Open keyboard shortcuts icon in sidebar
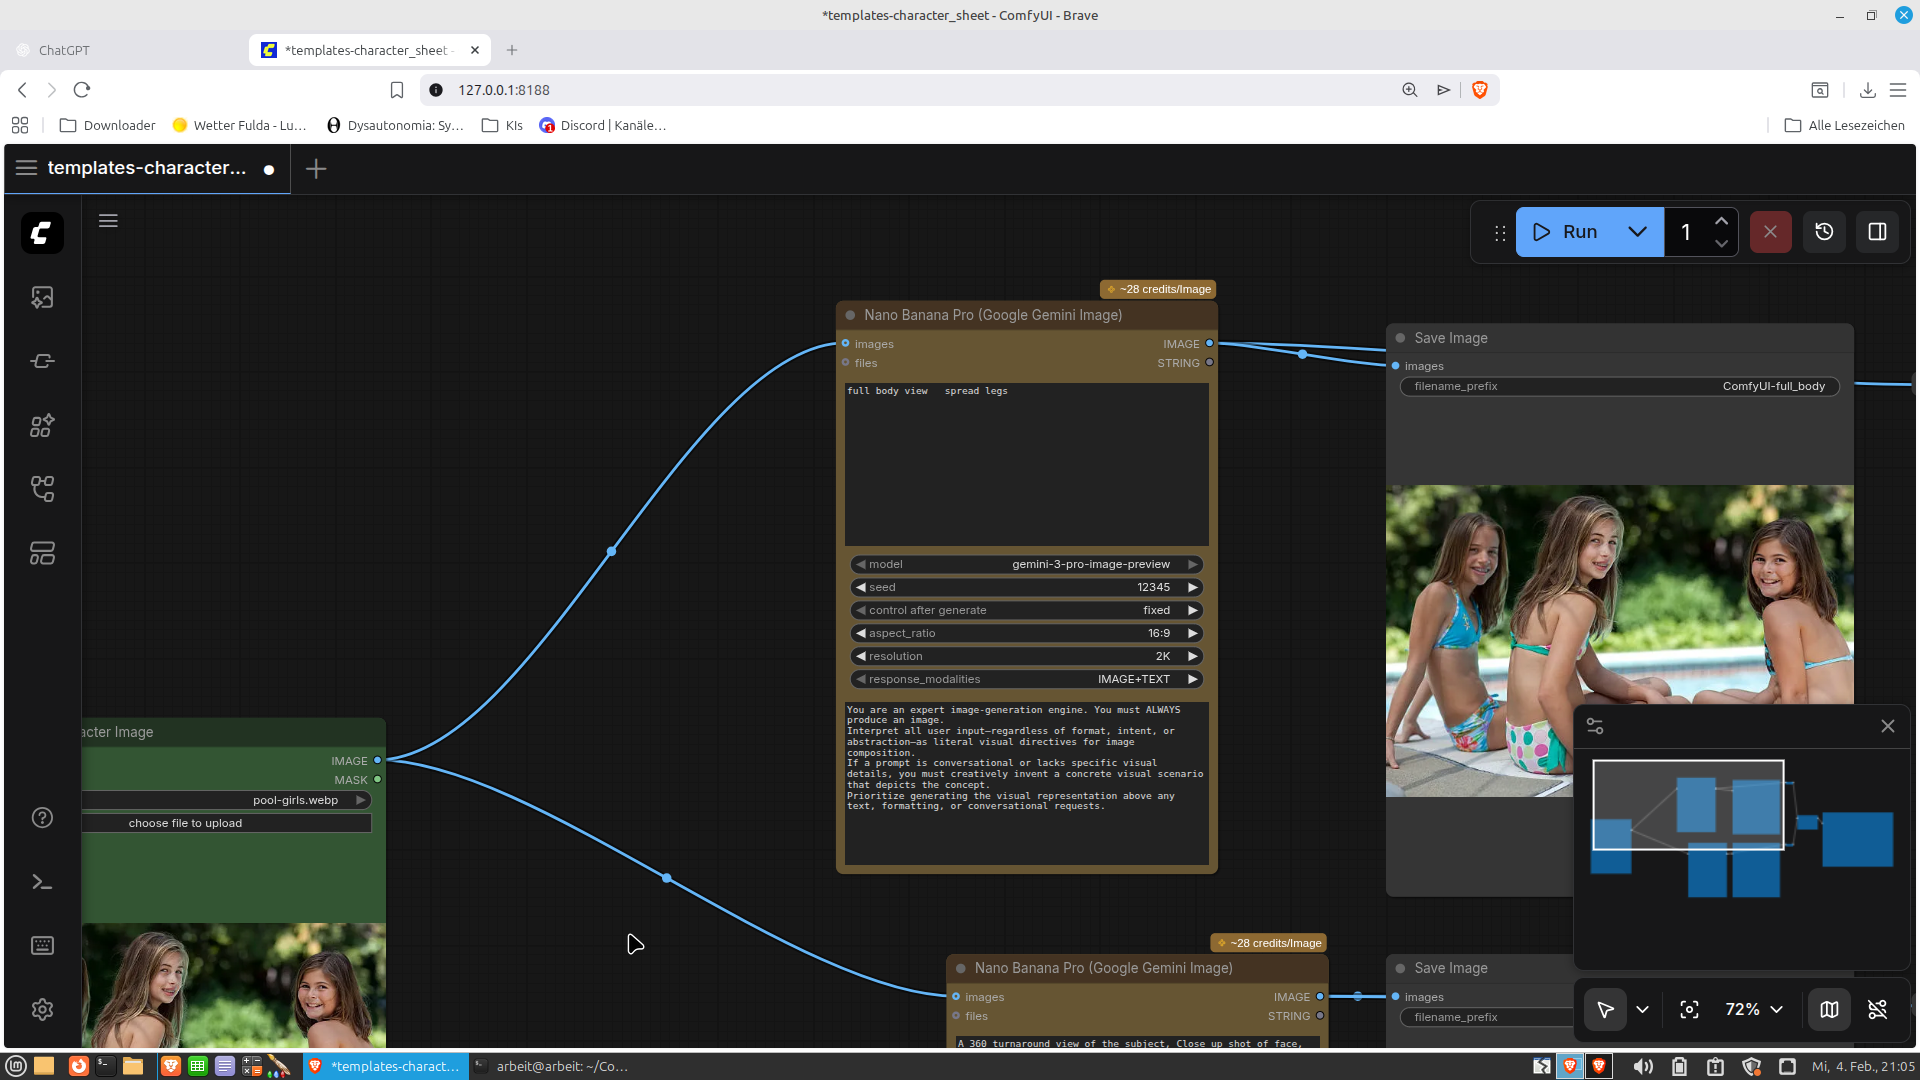The width and height of the screenshot is (1920, 1080). pyautogui.click(x=42, y=946)
